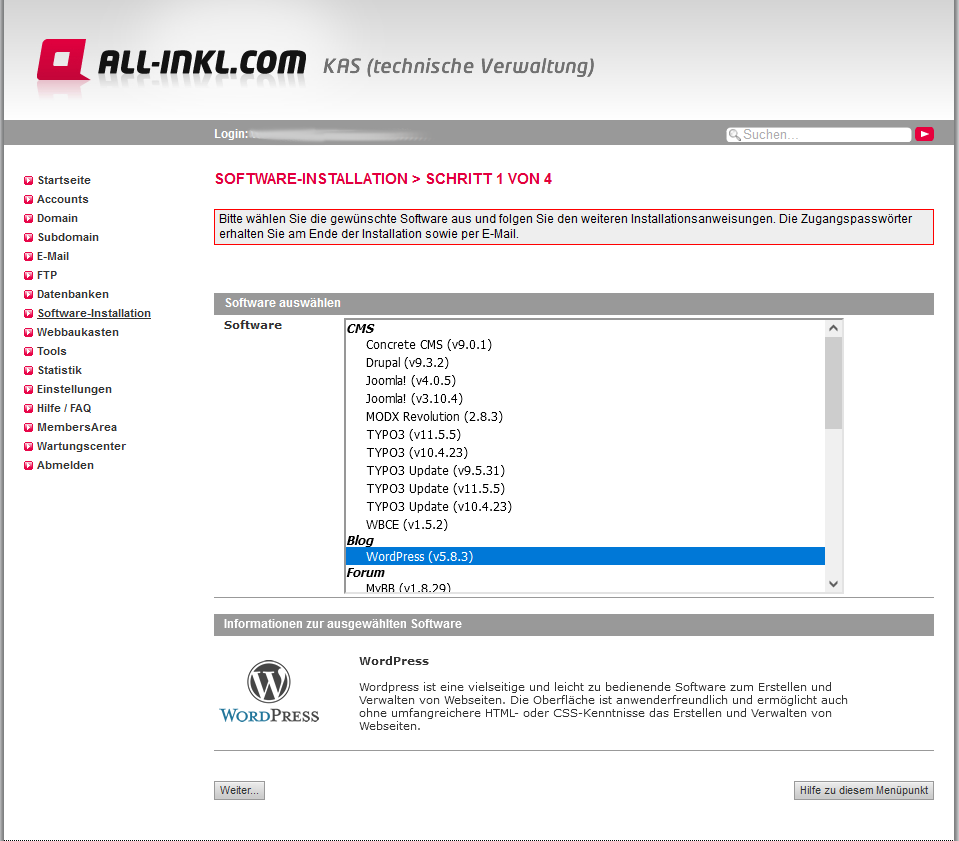959x841 pixels.
Task: Click the red bullet icon beside Tools
Action: click(x=28, y=351)
